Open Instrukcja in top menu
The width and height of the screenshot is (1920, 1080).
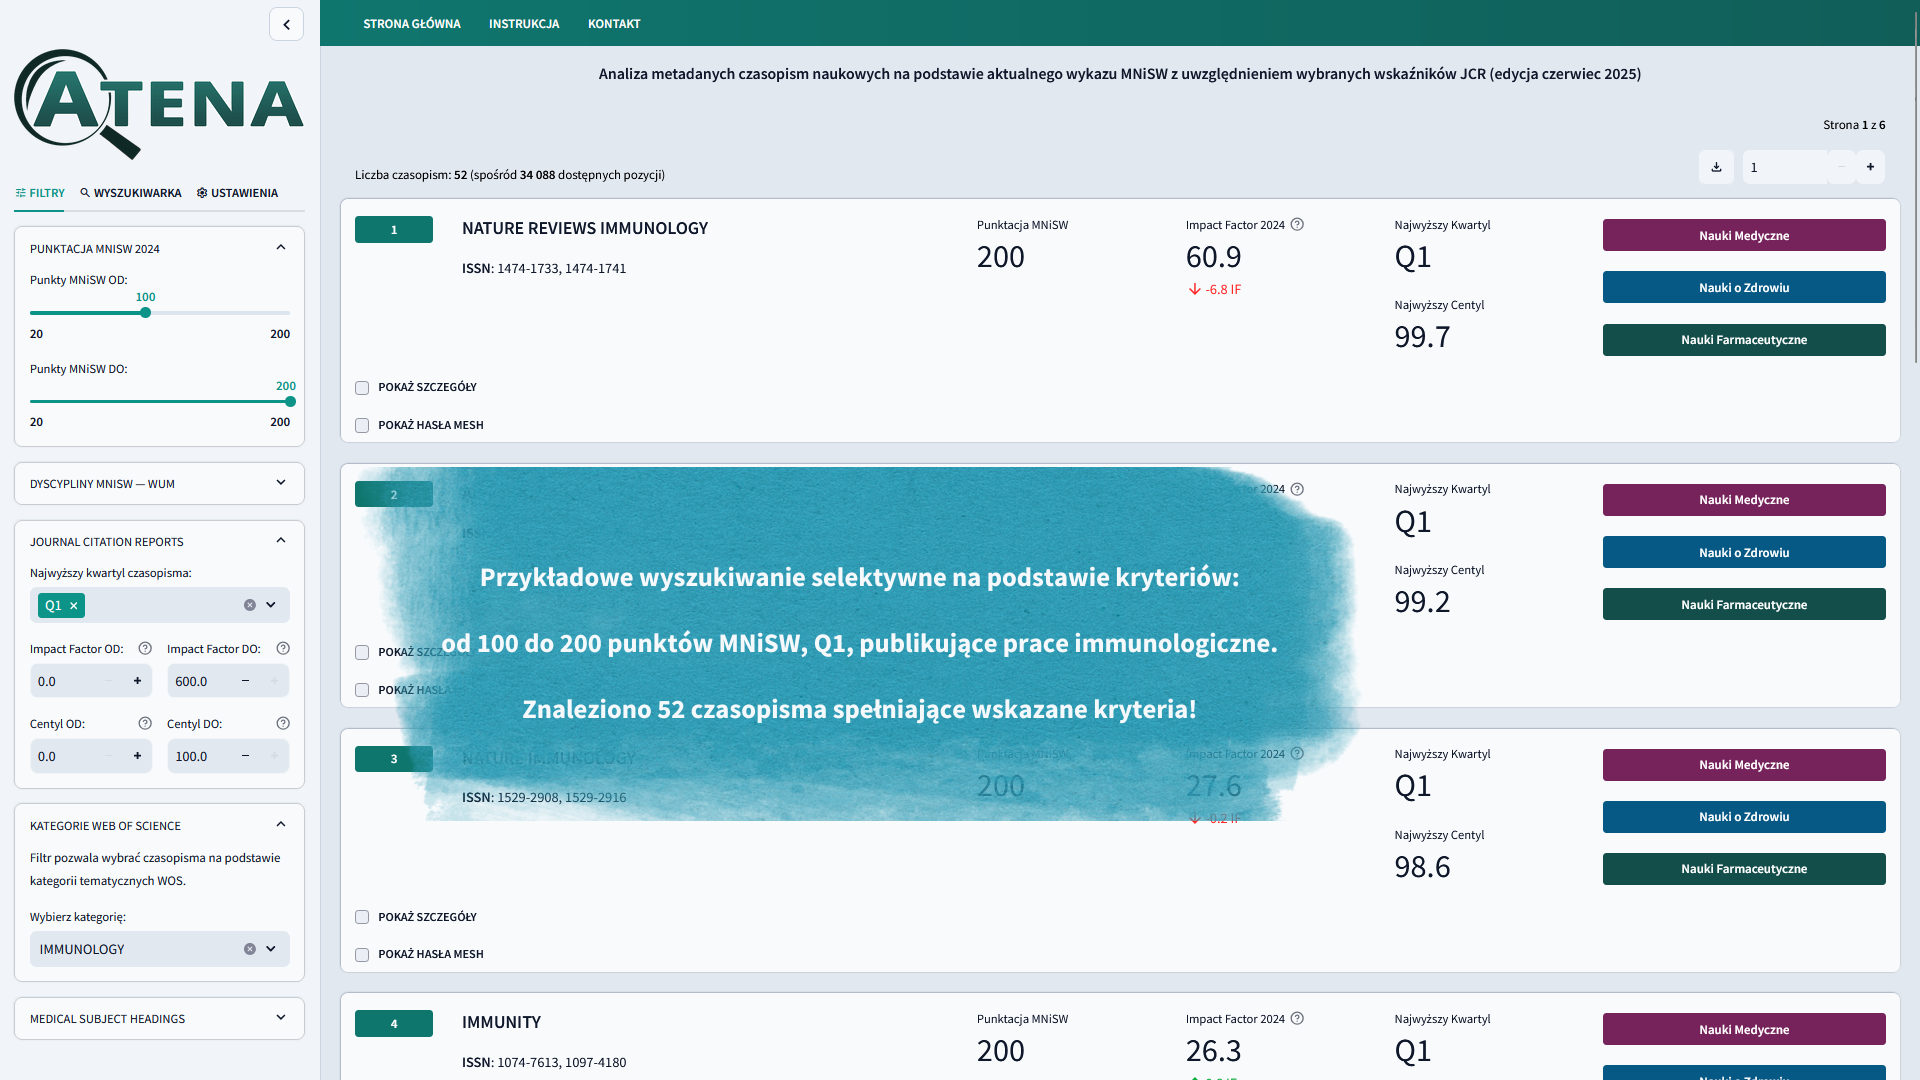(x=524, y=23)
